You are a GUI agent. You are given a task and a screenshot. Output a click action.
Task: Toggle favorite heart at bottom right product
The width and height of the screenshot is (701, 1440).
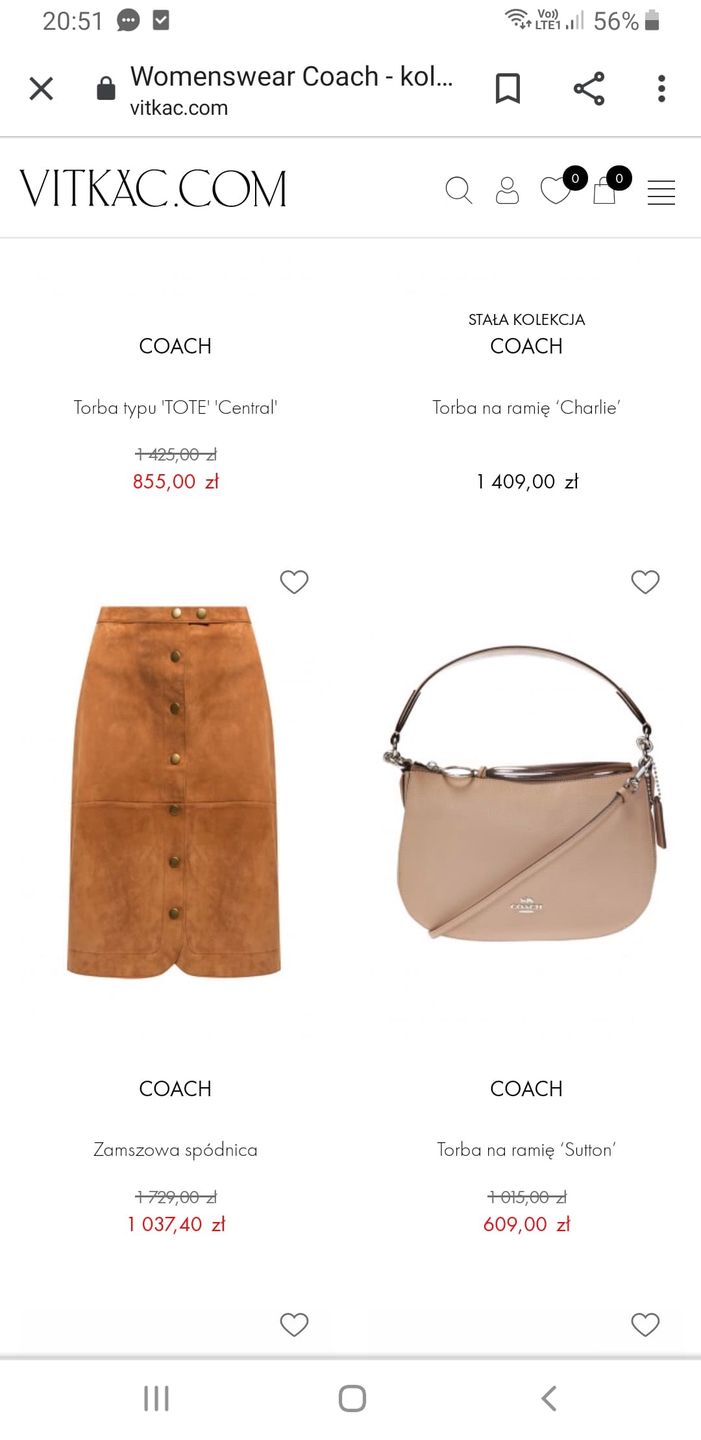click(646, 1325)
